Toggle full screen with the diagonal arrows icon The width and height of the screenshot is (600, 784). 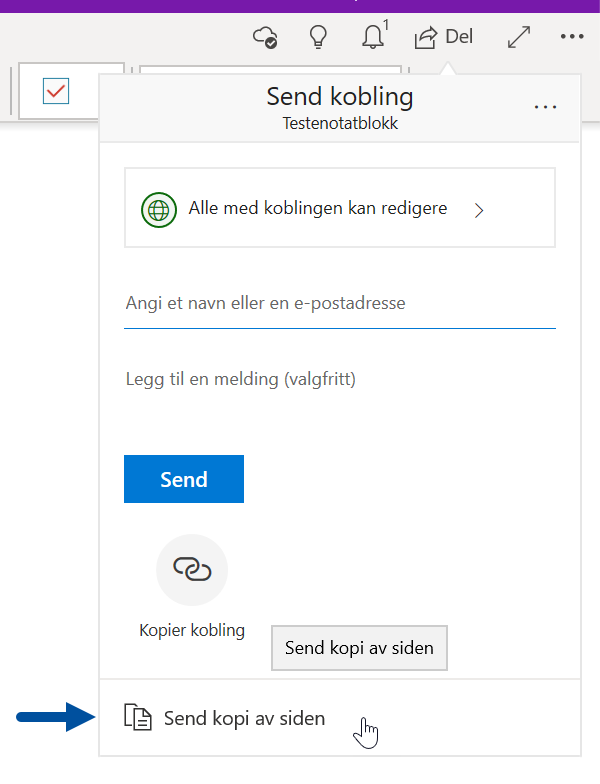[519, 37]
